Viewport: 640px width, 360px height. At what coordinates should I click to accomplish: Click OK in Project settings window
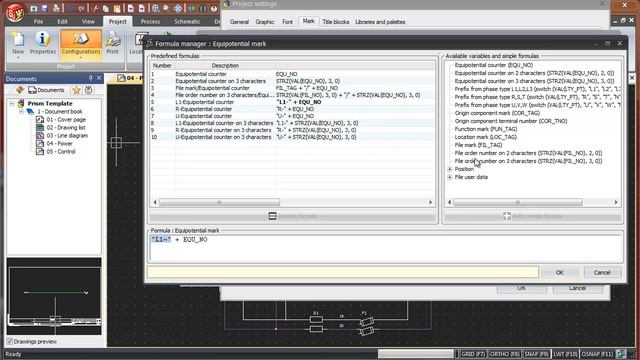pos(522,288)
